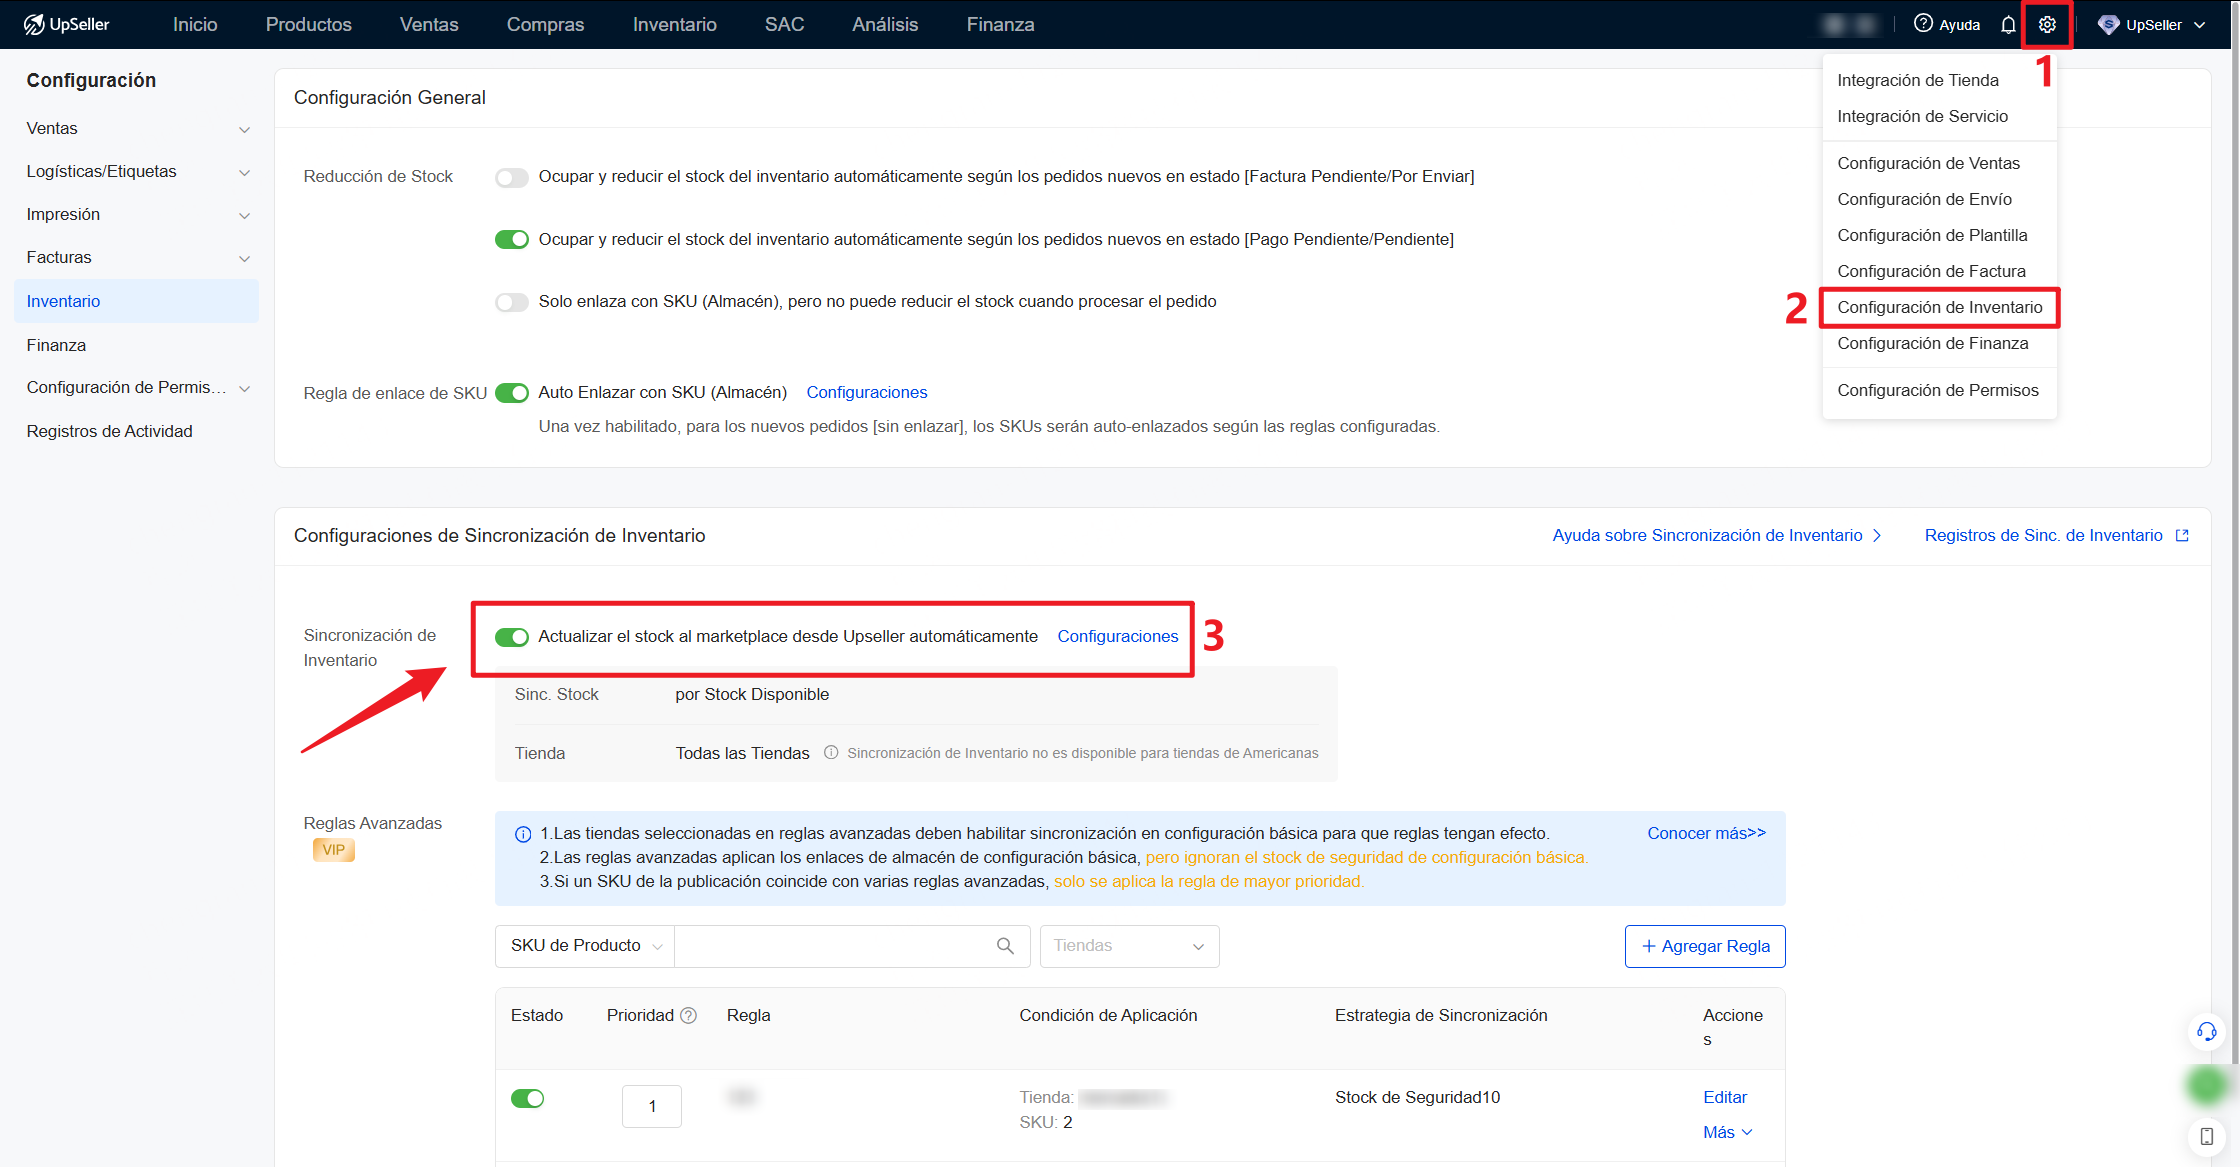This screenshot has height=1167, width=2240.
Task: Click the priority input field showing 1
Action: pos(651,1106)
